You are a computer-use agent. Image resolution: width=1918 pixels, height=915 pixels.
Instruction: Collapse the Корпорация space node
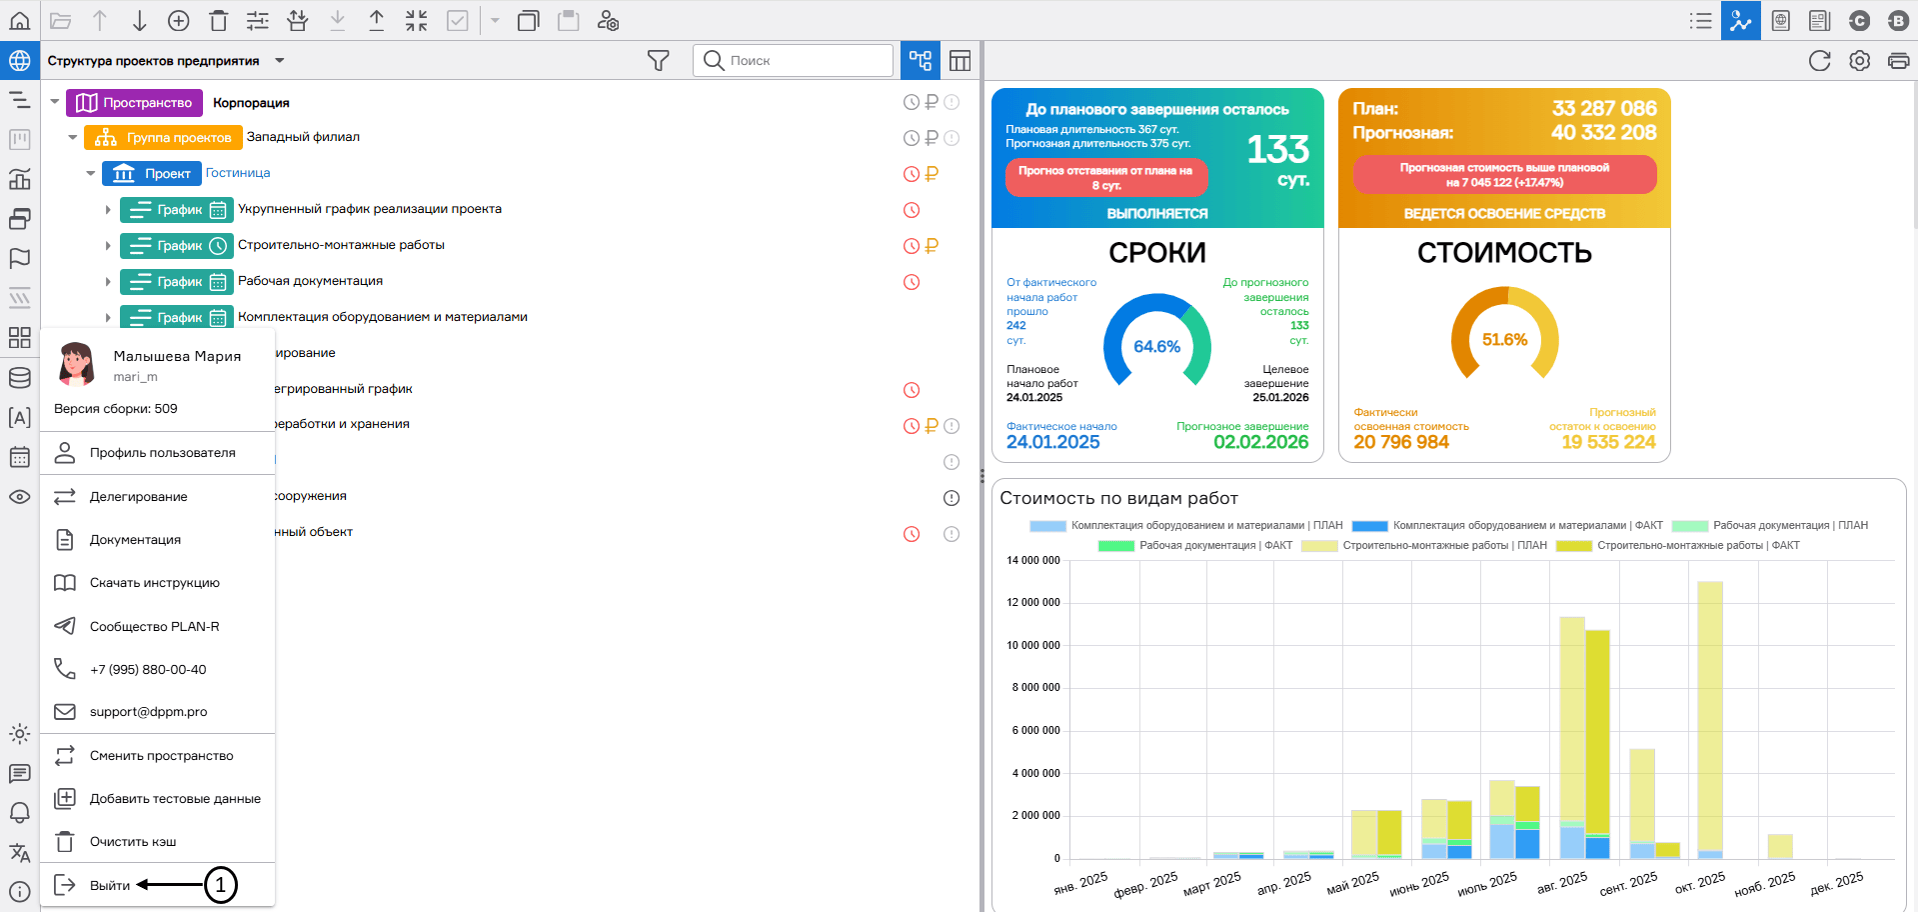[x=55, y=102]
